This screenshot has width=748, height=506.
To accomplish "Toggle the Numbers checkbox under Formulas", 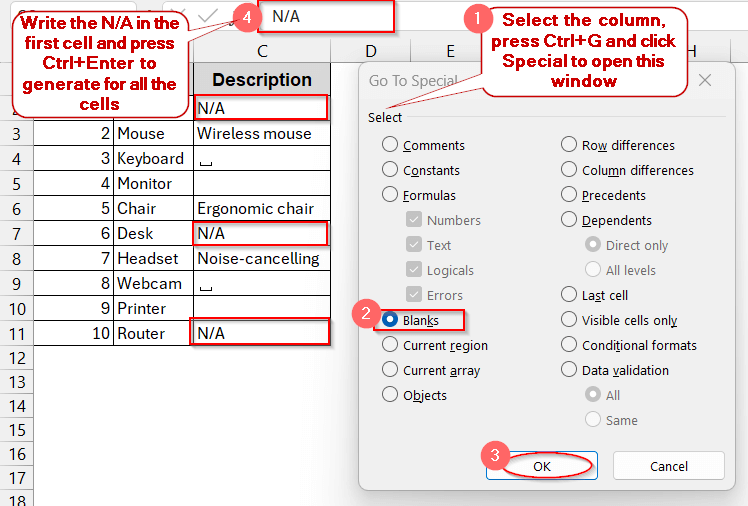I will click(414, 220).
